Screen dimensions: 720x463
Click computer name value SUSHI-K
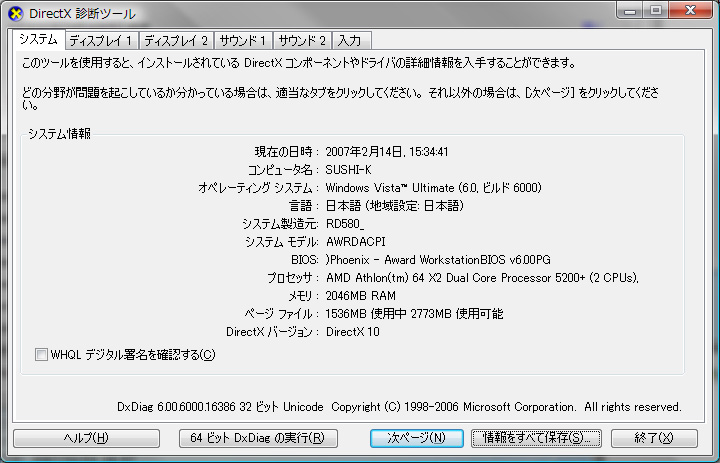click(349, 170)
